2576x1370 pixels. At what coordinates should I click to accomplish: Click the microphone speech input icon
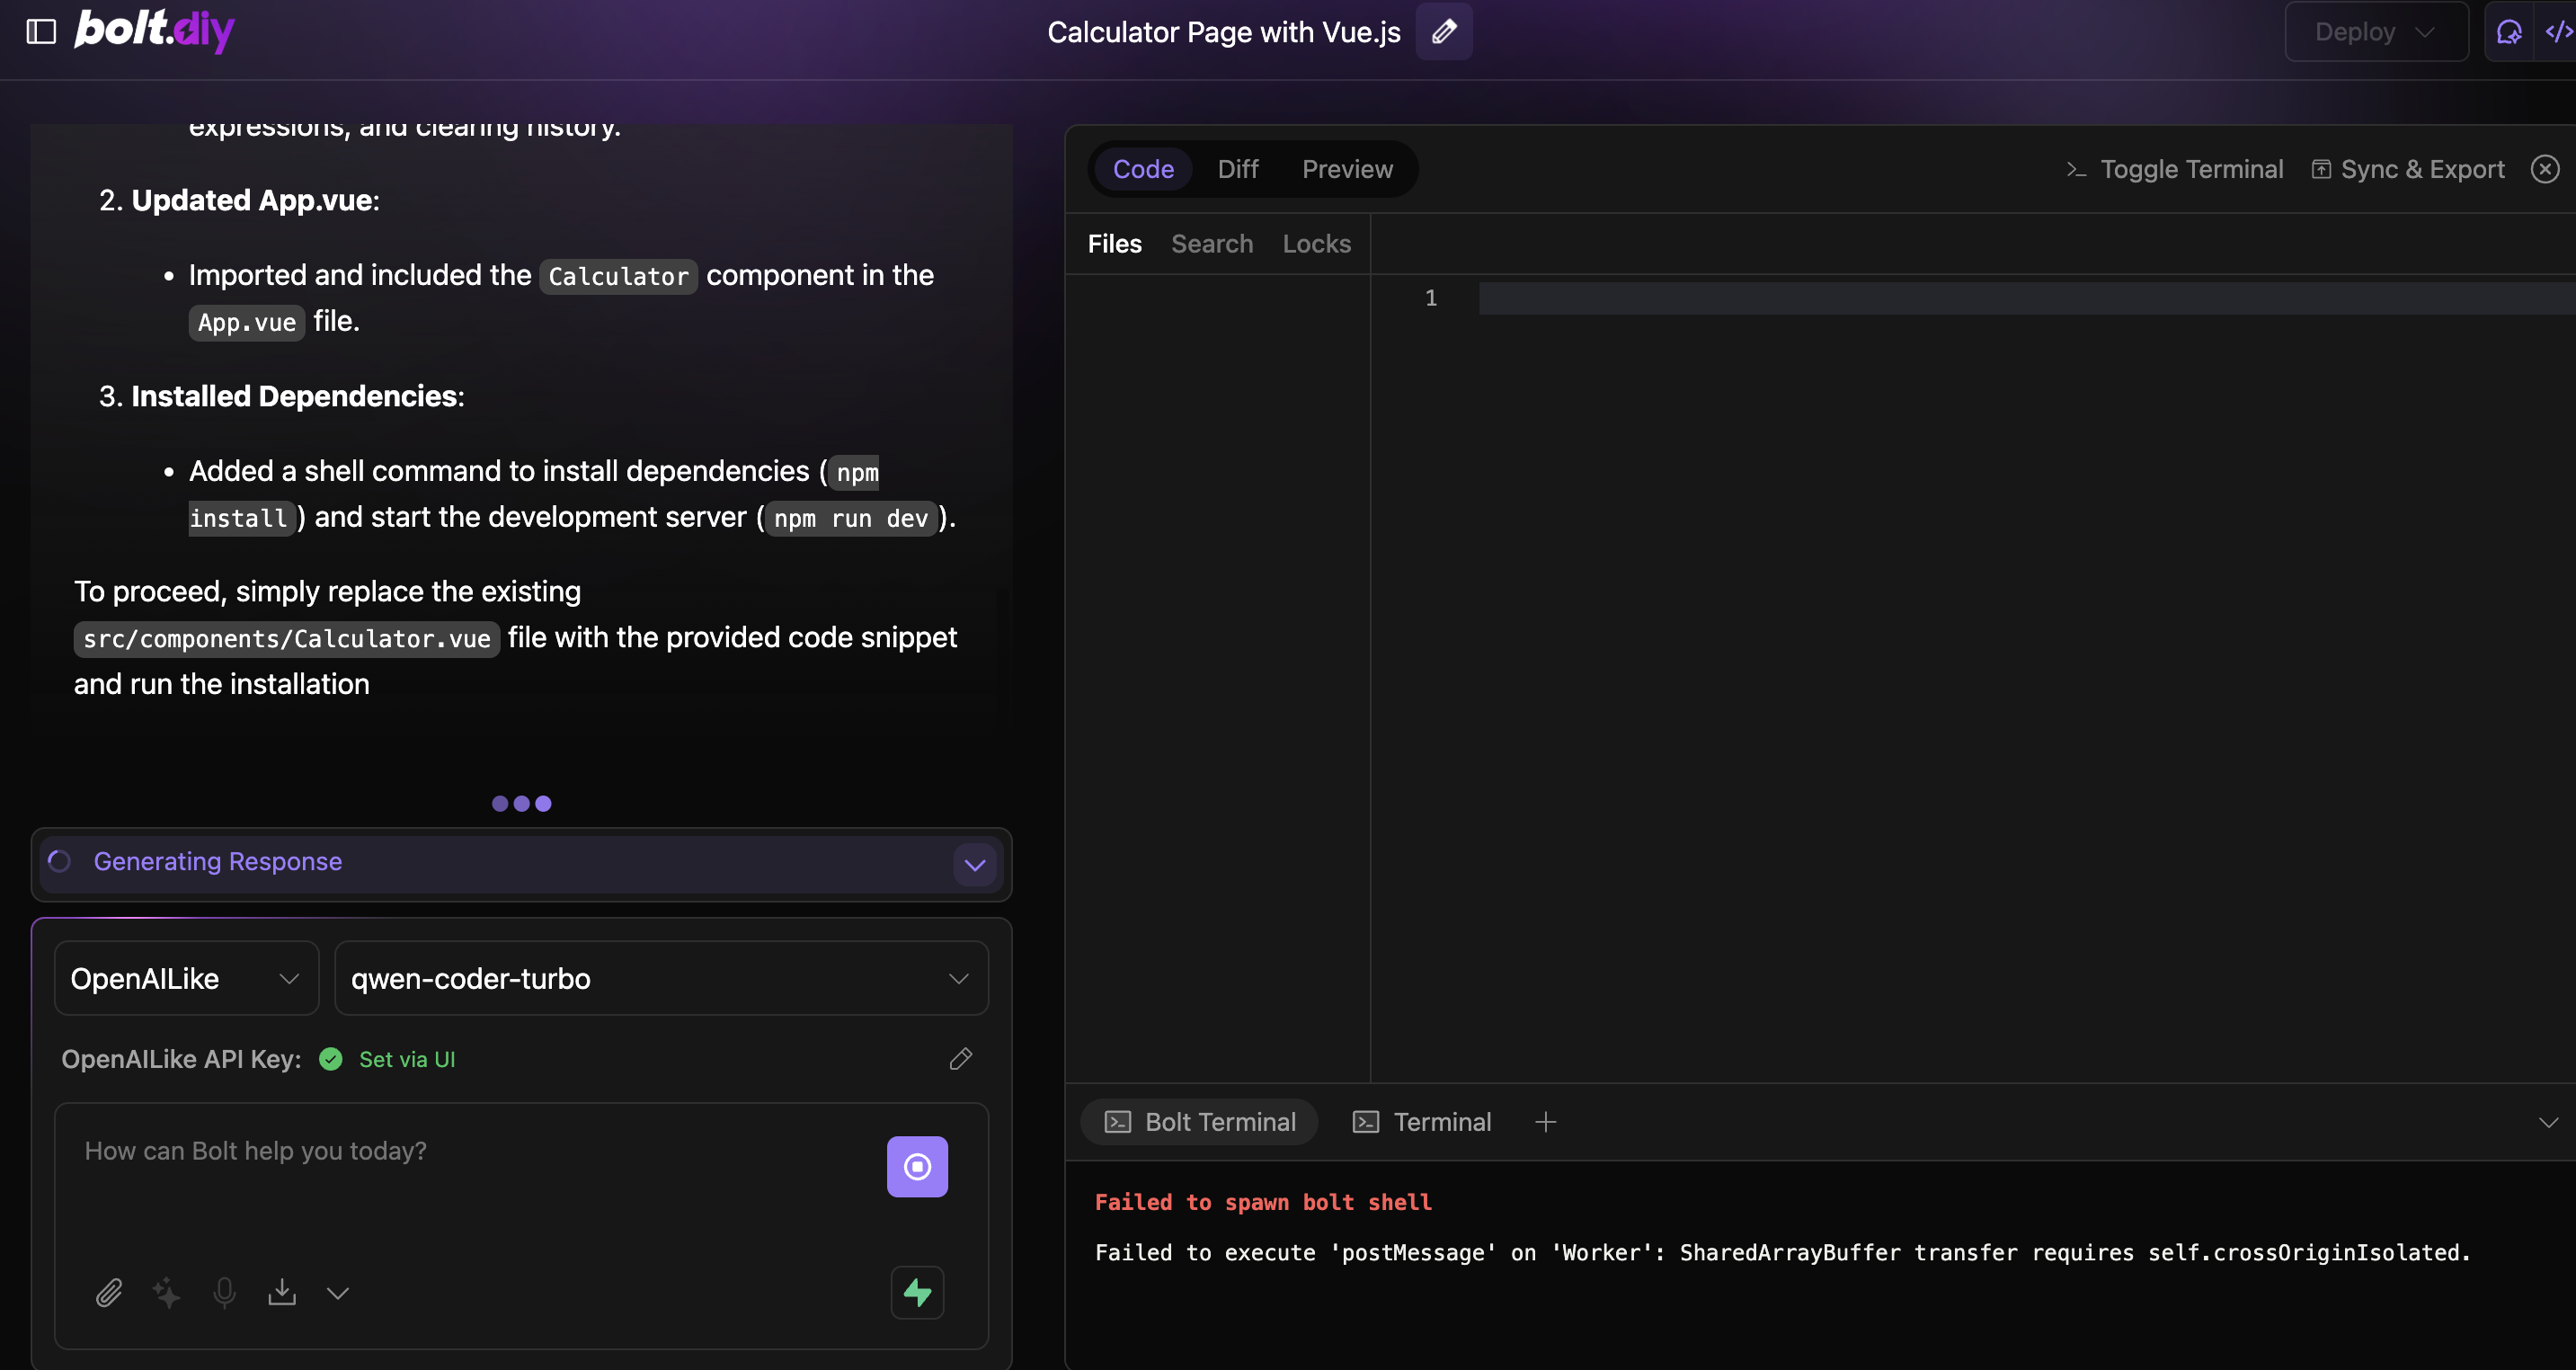pyautogui.click(x=224, y=1292)
